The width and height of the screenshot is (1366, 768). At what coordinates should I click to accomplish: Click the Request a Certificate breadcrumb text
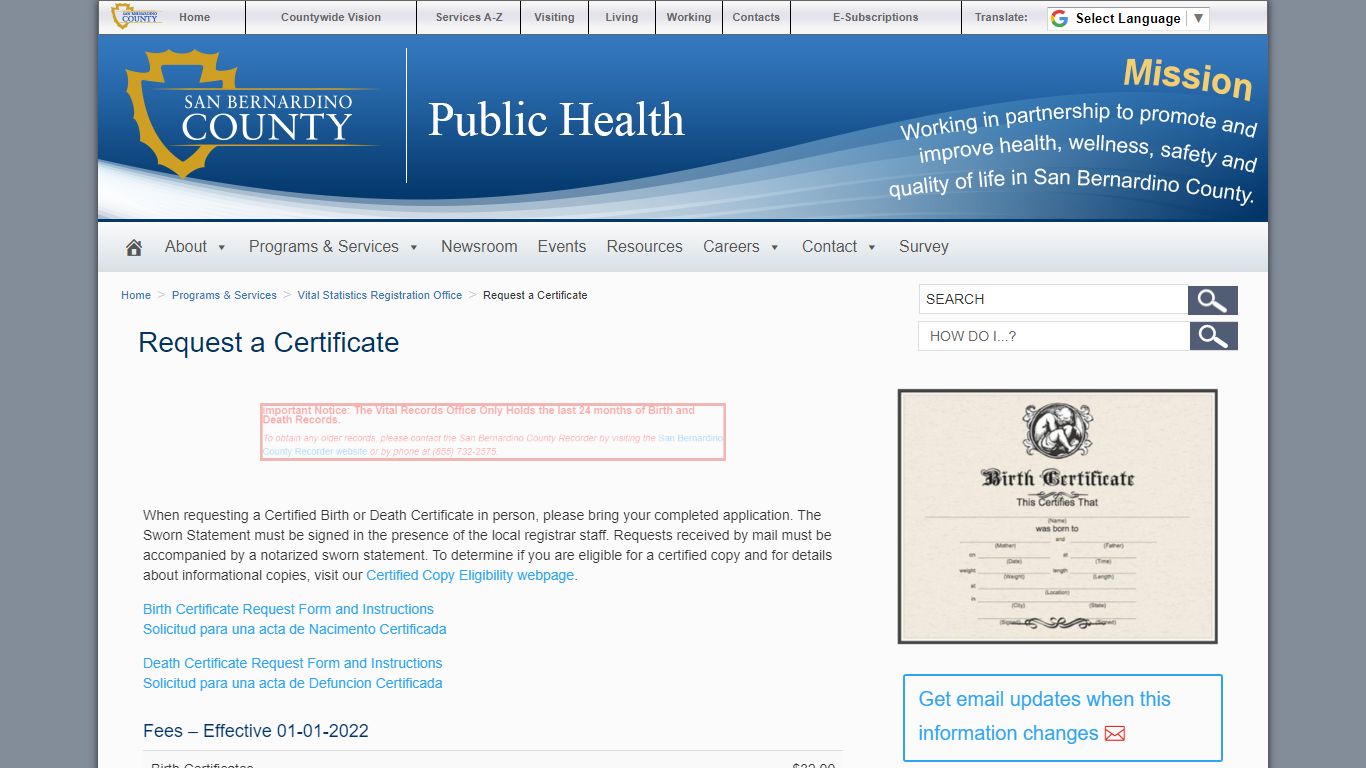point(535,295)
